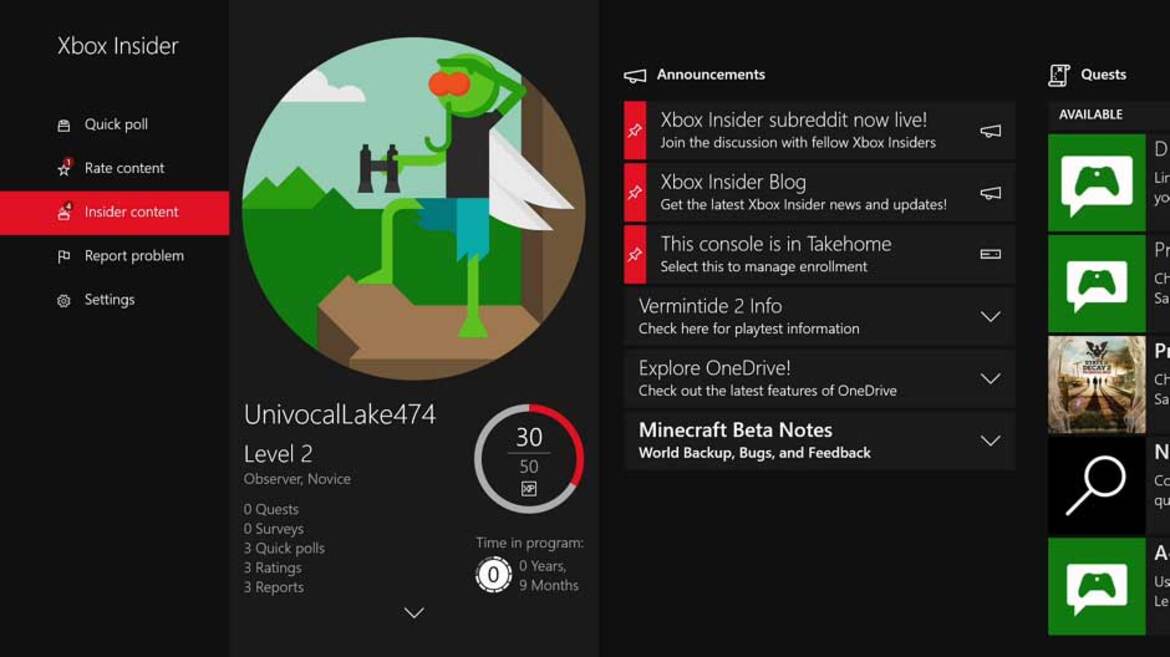Click the Announcements section heading
The width and height of the screenshot is (1170, 657).
[710, 75]
